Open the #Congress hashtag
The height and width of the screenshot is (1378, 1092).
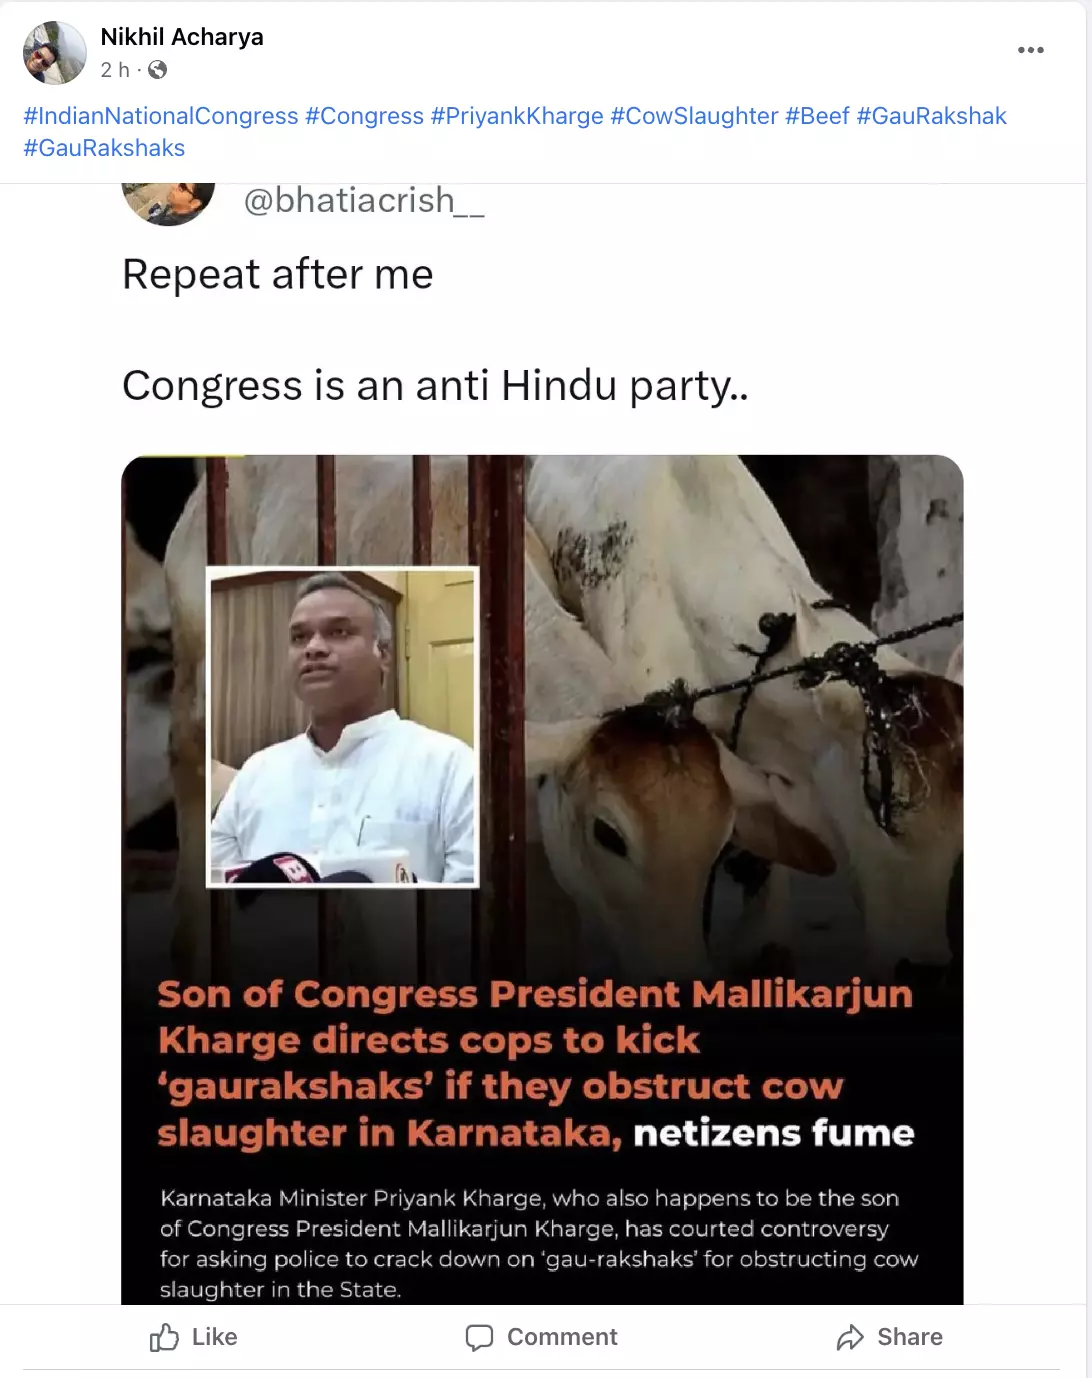(365, 116)
